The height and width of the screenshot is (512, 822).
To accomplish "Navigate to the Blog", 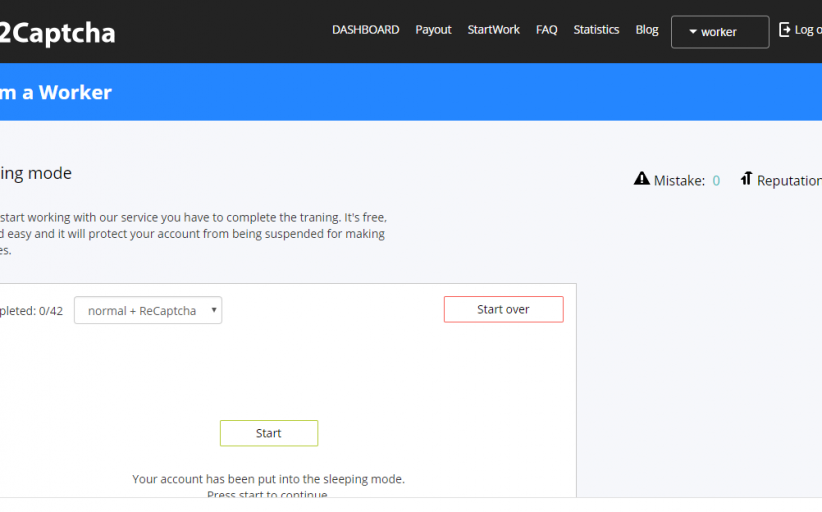I will point(647,30).
